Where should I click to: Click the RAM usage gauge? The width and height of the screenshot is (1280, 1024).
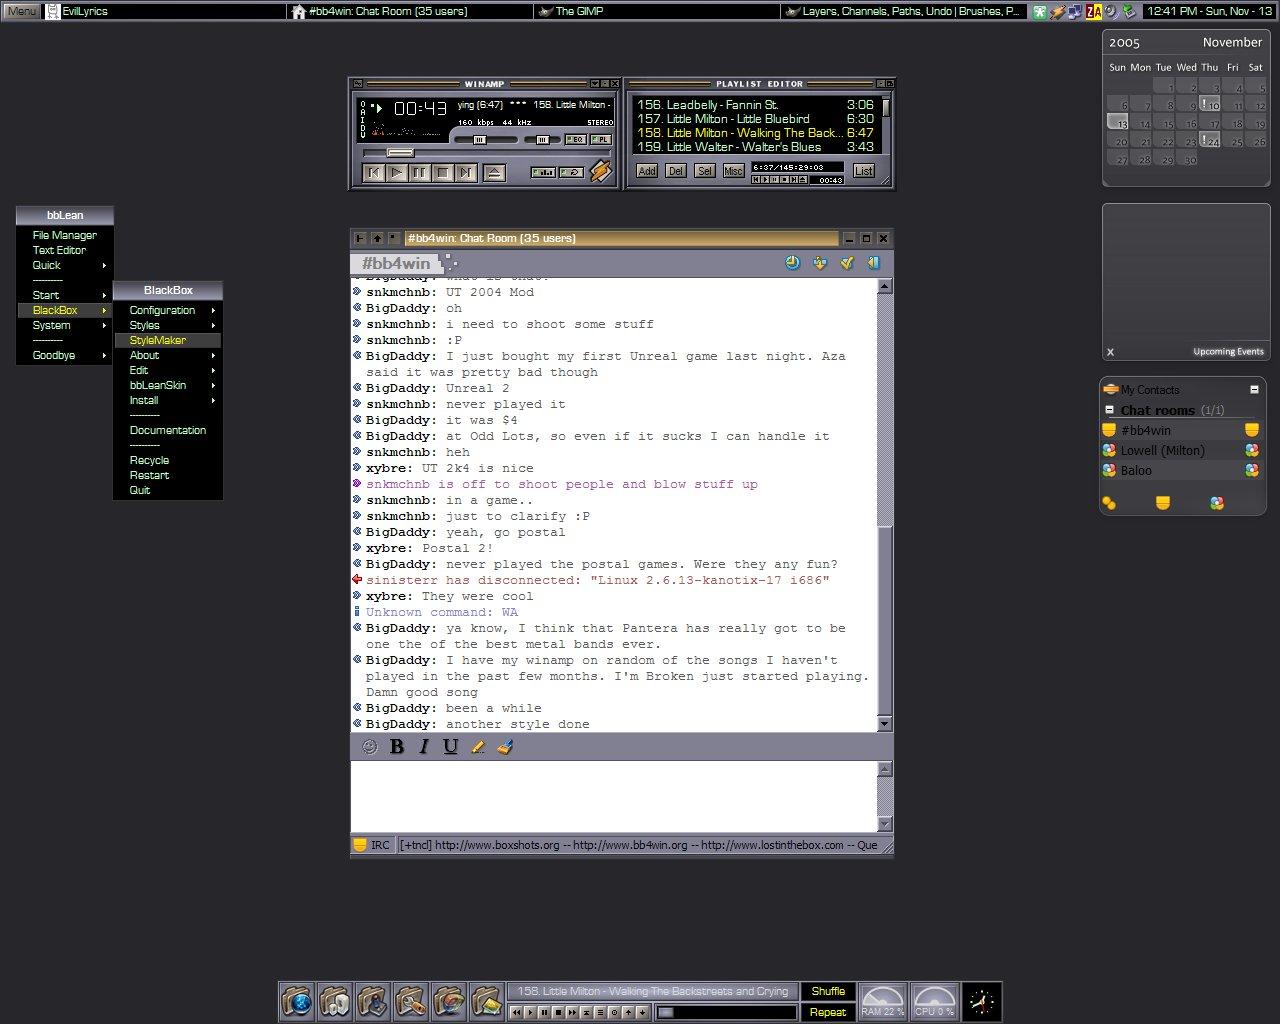(x=882, y=1001)
